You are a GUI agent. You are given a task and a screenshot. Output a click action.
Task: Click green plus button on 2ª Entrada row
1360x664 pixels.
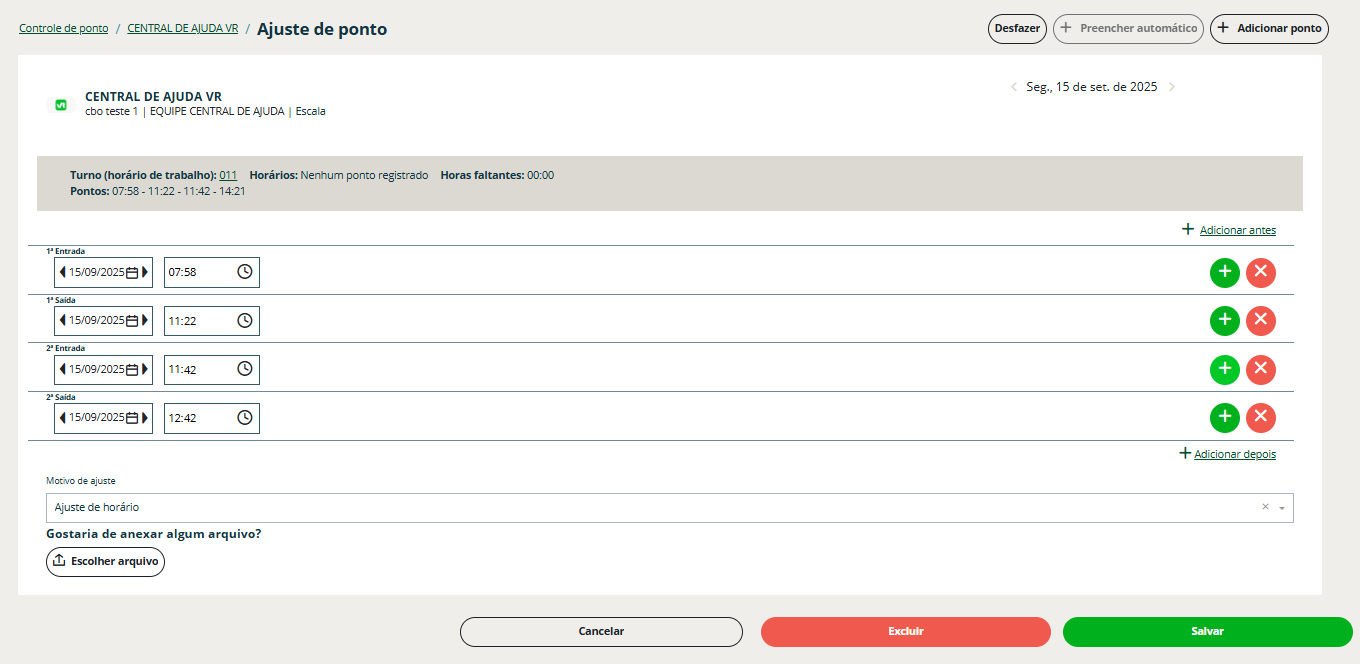1224,370
